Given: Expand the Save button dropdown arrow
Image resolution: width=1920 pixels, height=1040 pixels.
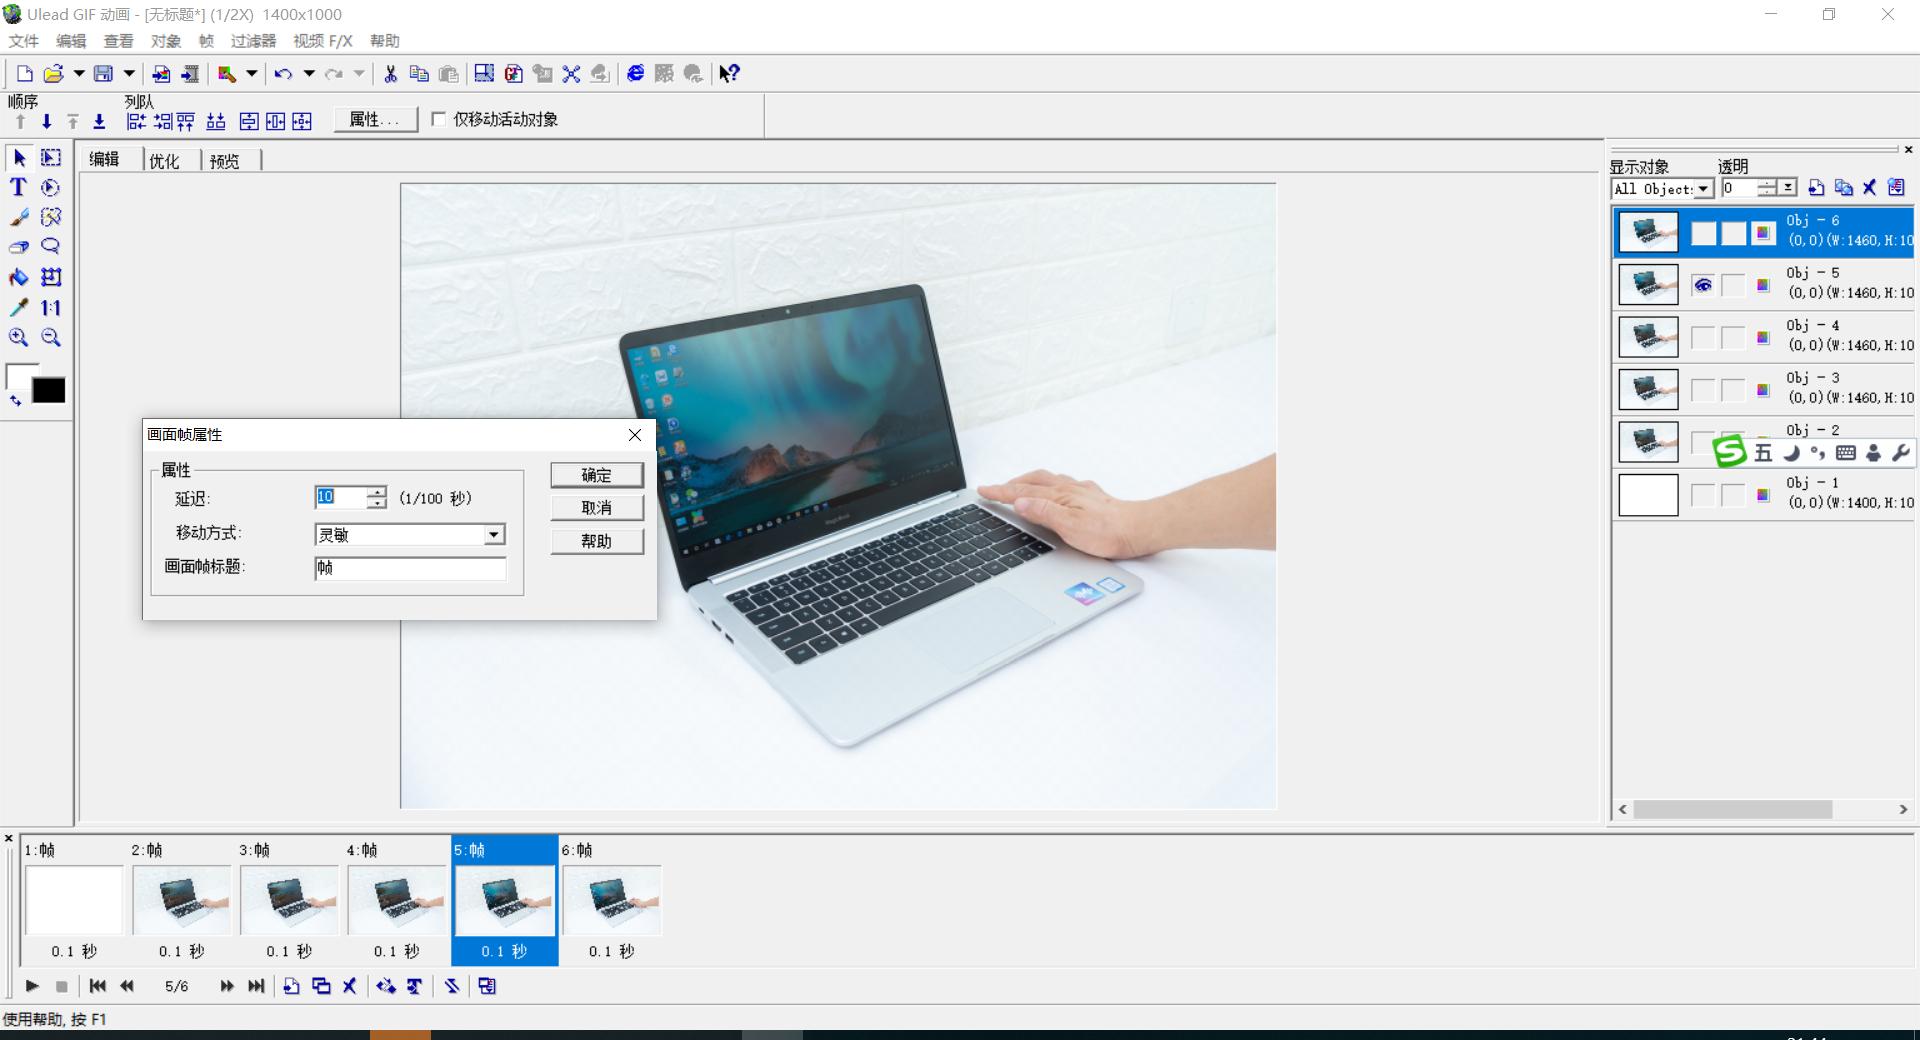Looking at the screenshot, I should 130,73.
